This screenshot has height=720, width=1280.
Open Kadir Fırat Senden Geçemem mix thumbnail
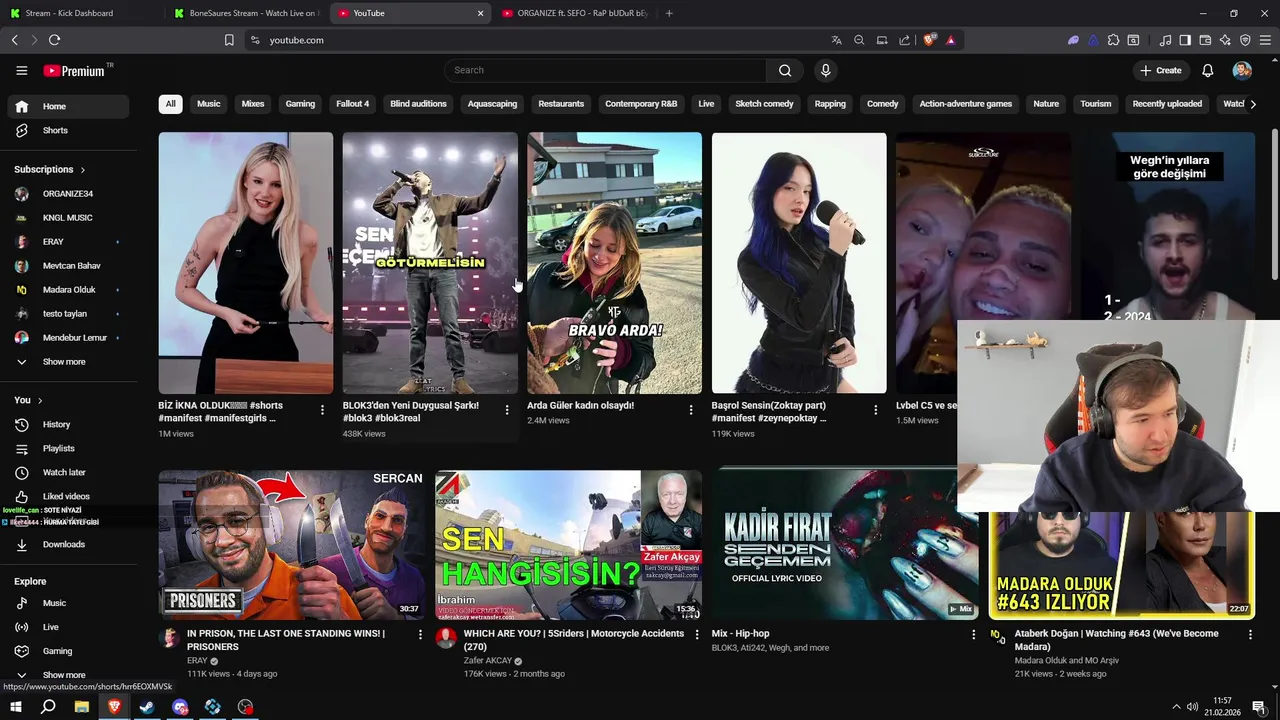(x=845, y=545)
